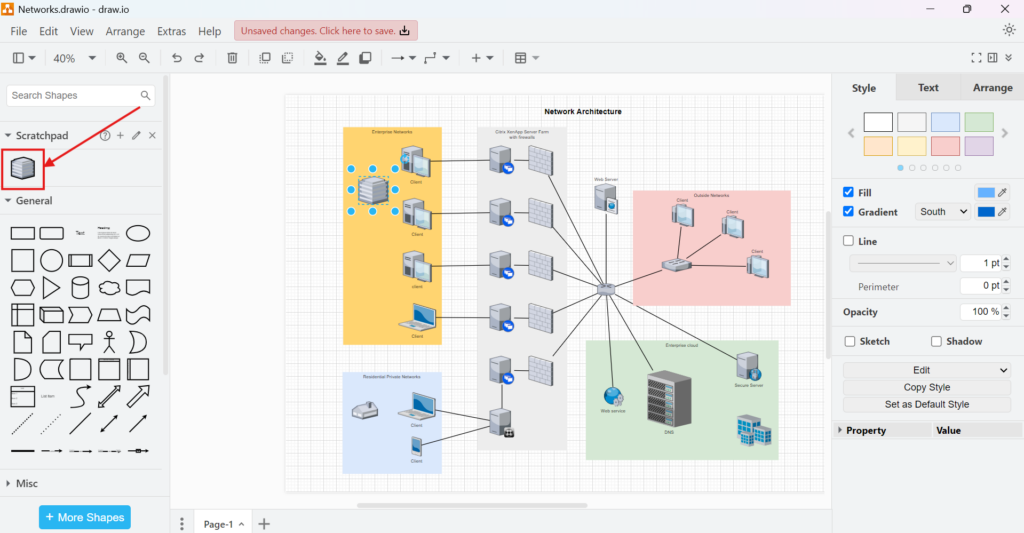The width and height of the screenshot is (1024, 533).
Task: Open the Gradient direction South dropdown
Action: pos(944,212)
